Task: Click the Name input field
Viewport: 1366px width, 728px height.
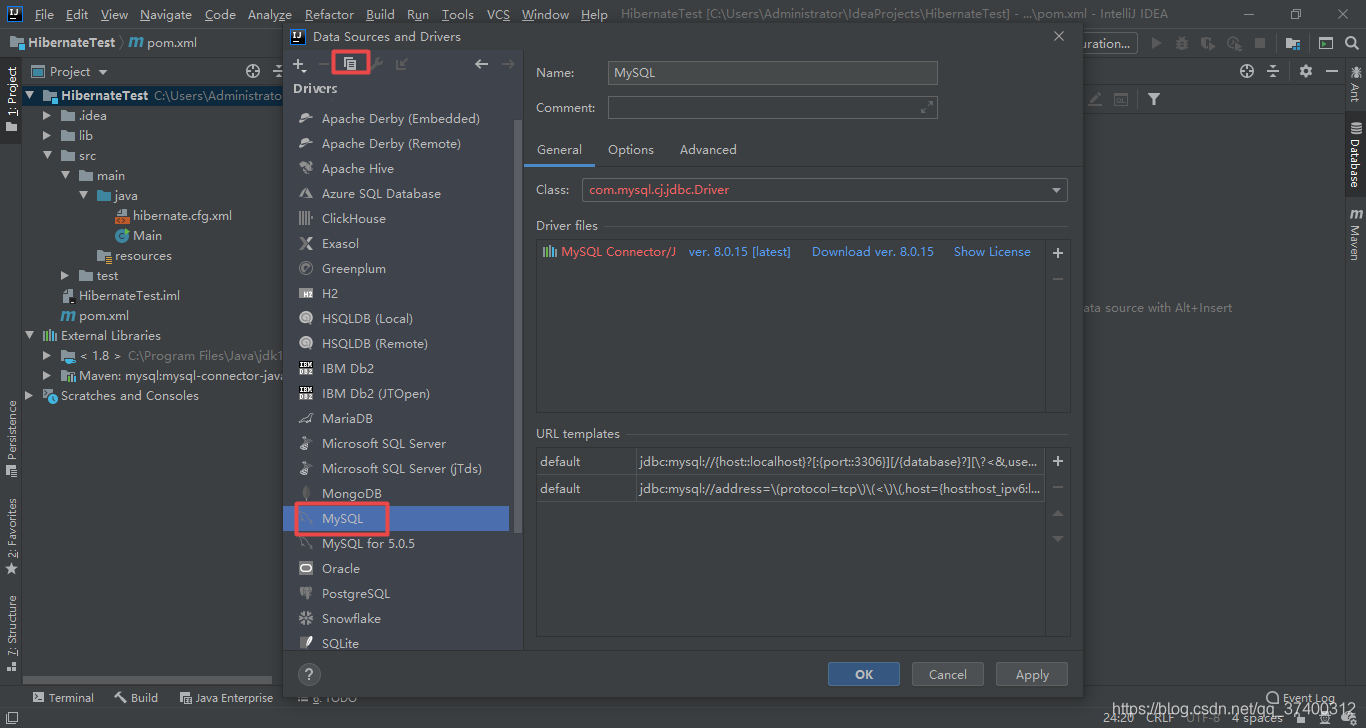Action: point(773,73)
